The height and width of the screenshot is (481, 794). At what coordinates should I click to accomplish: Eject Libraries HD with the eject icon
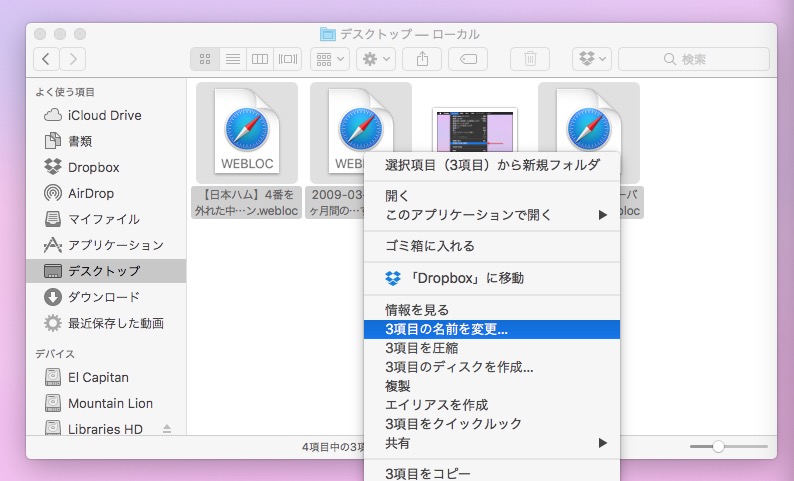[x=167, y=429]
